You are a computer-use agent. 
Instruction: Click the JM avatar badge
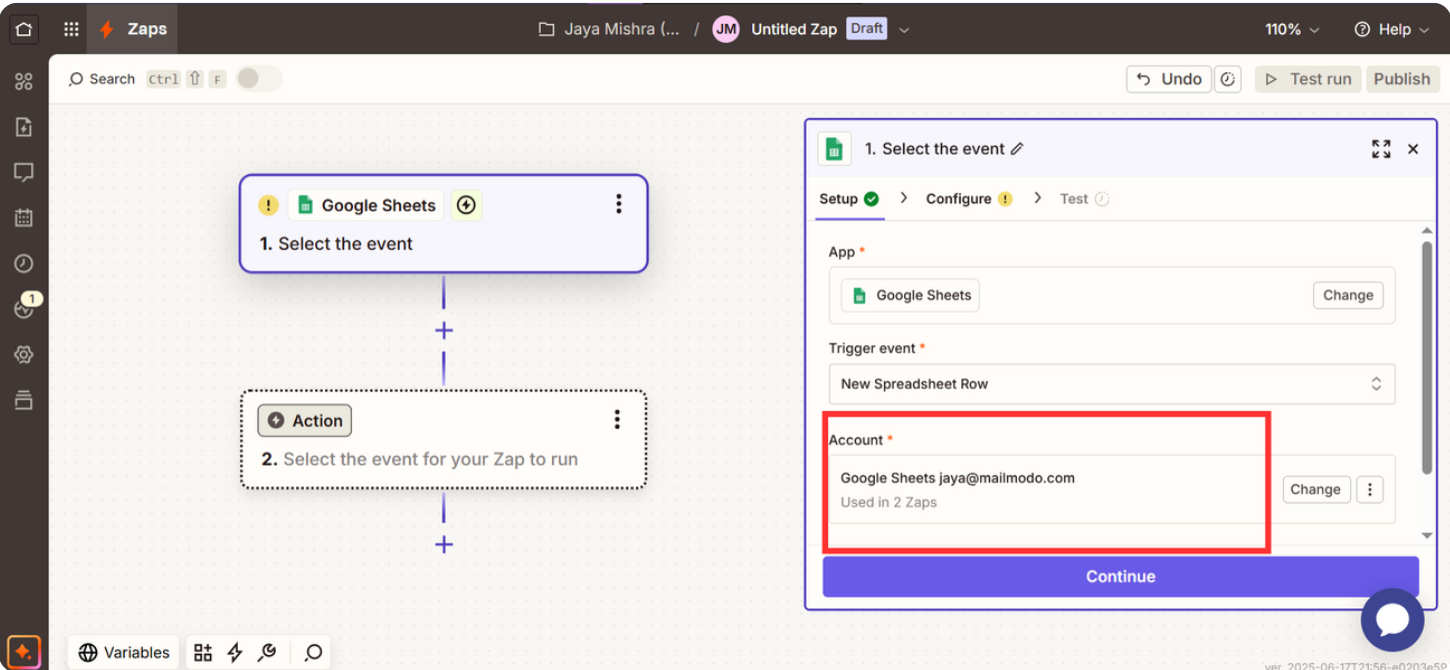point(726,29)
